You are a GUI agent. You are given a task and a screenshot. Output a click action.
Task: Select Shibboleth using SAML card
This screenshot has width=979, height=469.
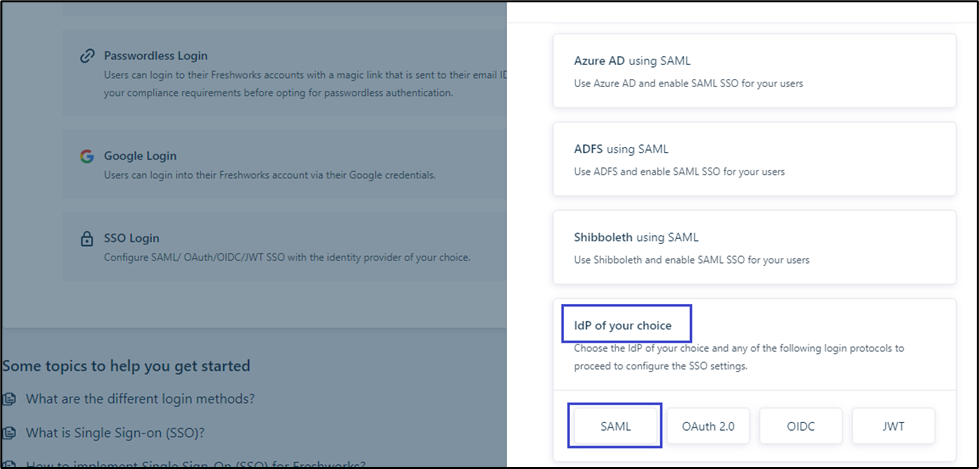click(x=754, y=248)
